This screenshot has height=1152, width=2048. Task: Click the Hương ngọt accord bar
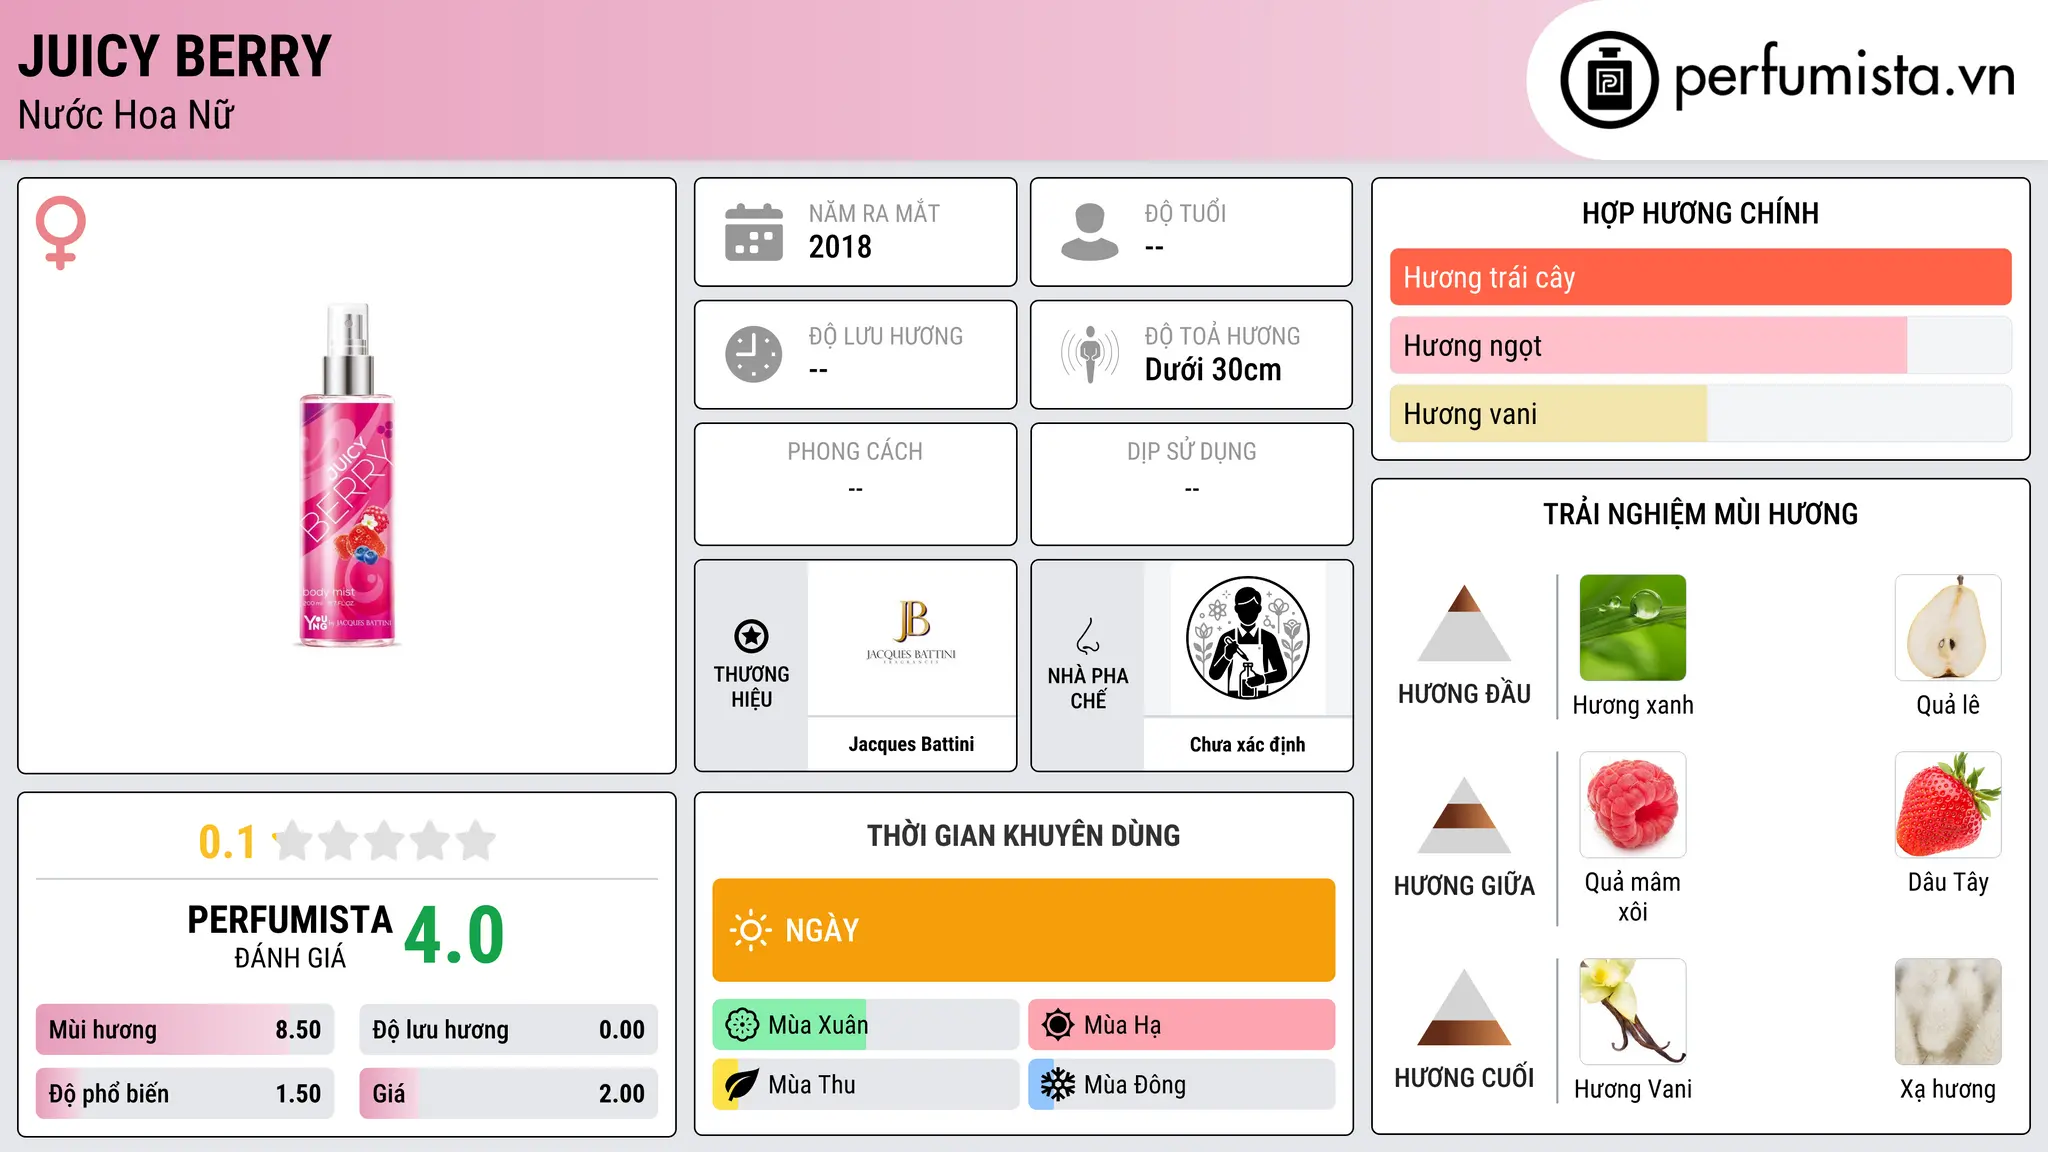tap(1701, 345)
